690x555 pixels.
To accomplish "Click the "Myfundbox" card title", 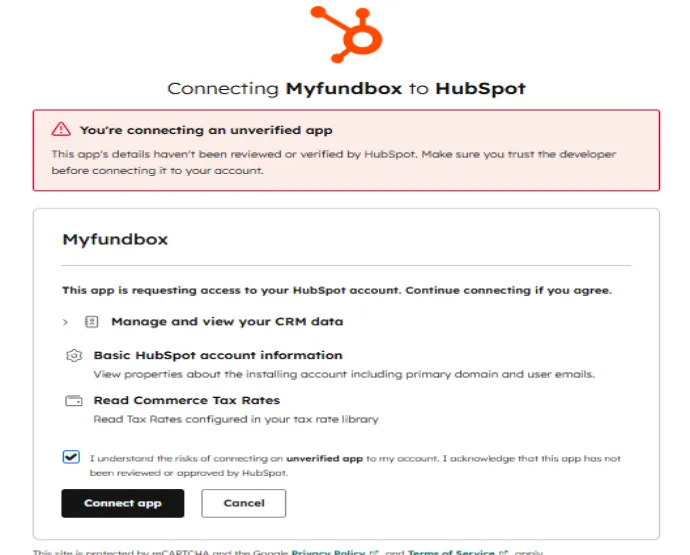I will pyautogui.click(x=115, y=239).
